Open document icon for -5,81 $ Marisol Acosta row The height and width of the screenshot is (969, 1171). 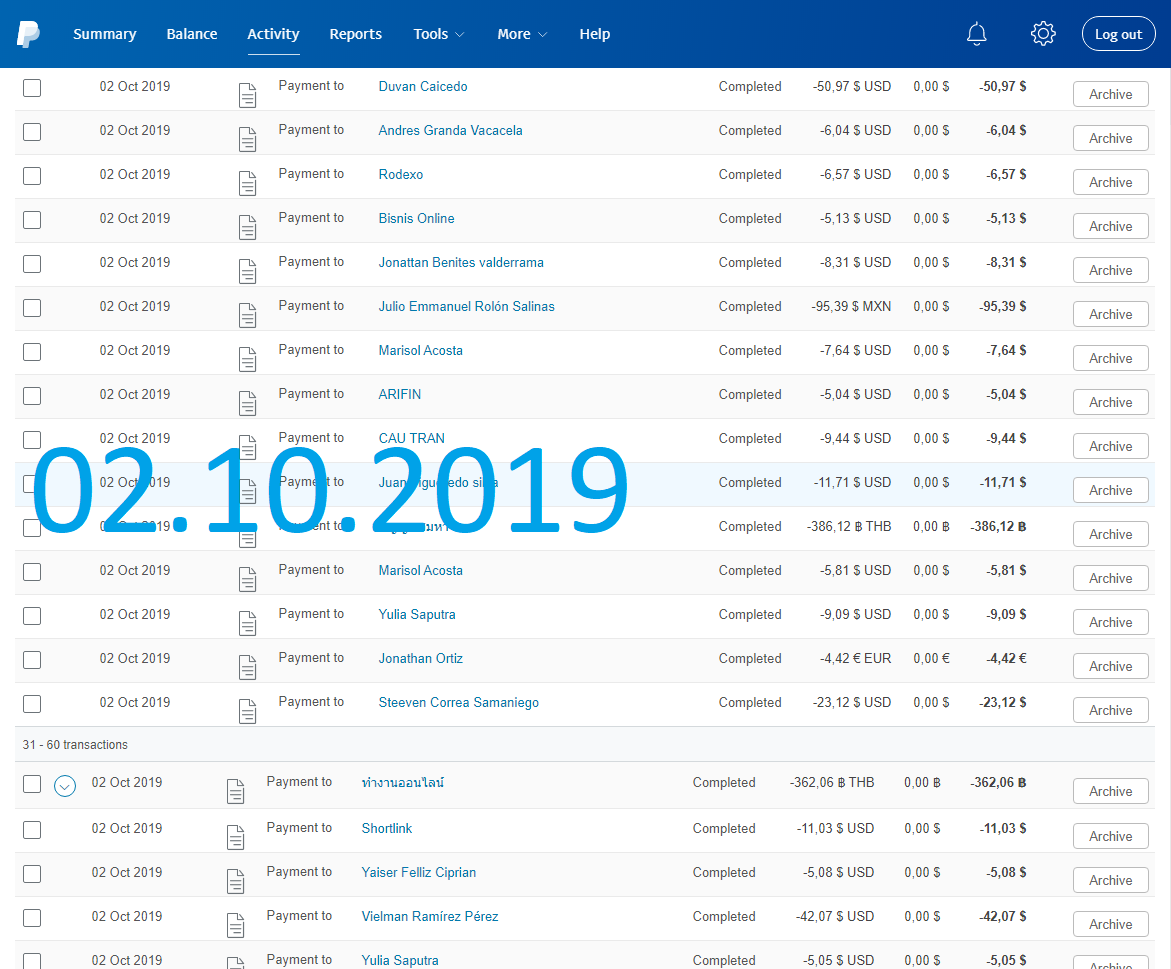tap(247, 579)
